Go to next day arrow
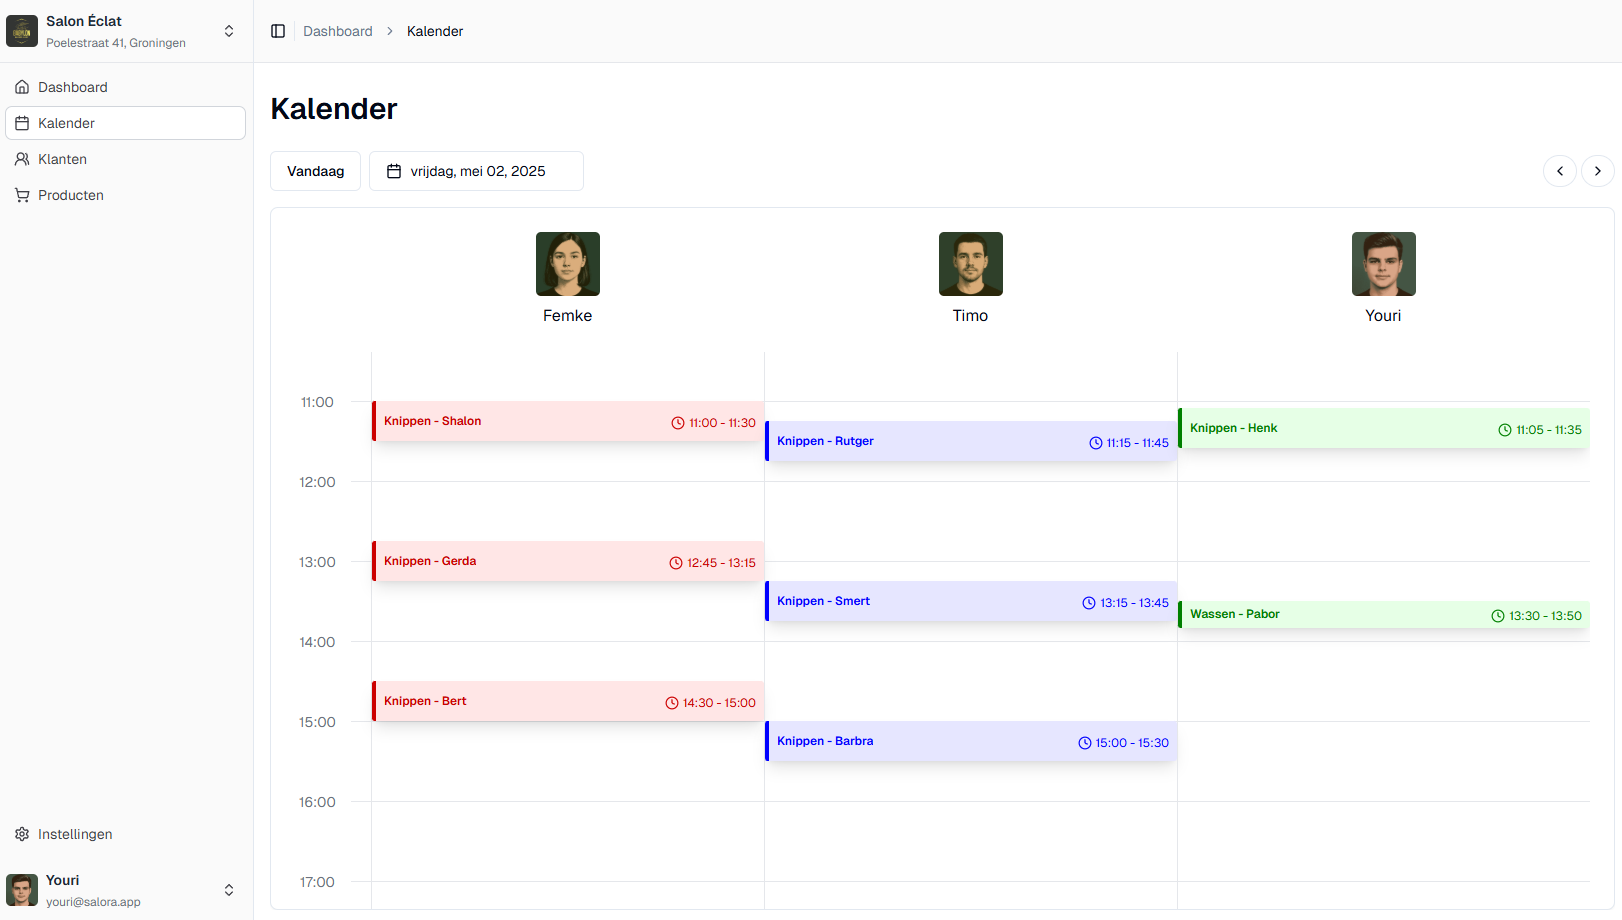This screenshot has width=1622, height=920. (x=1597, y=171)
